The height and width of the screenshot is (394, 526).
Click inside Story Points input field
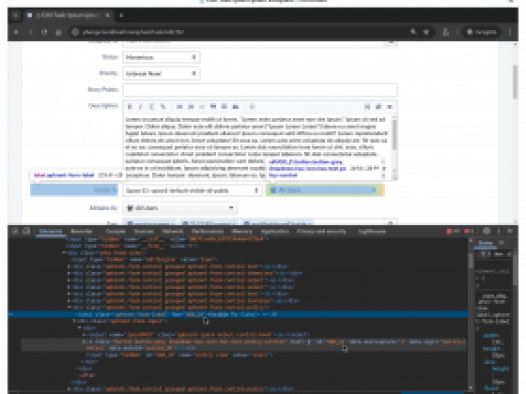coord(260,90)
